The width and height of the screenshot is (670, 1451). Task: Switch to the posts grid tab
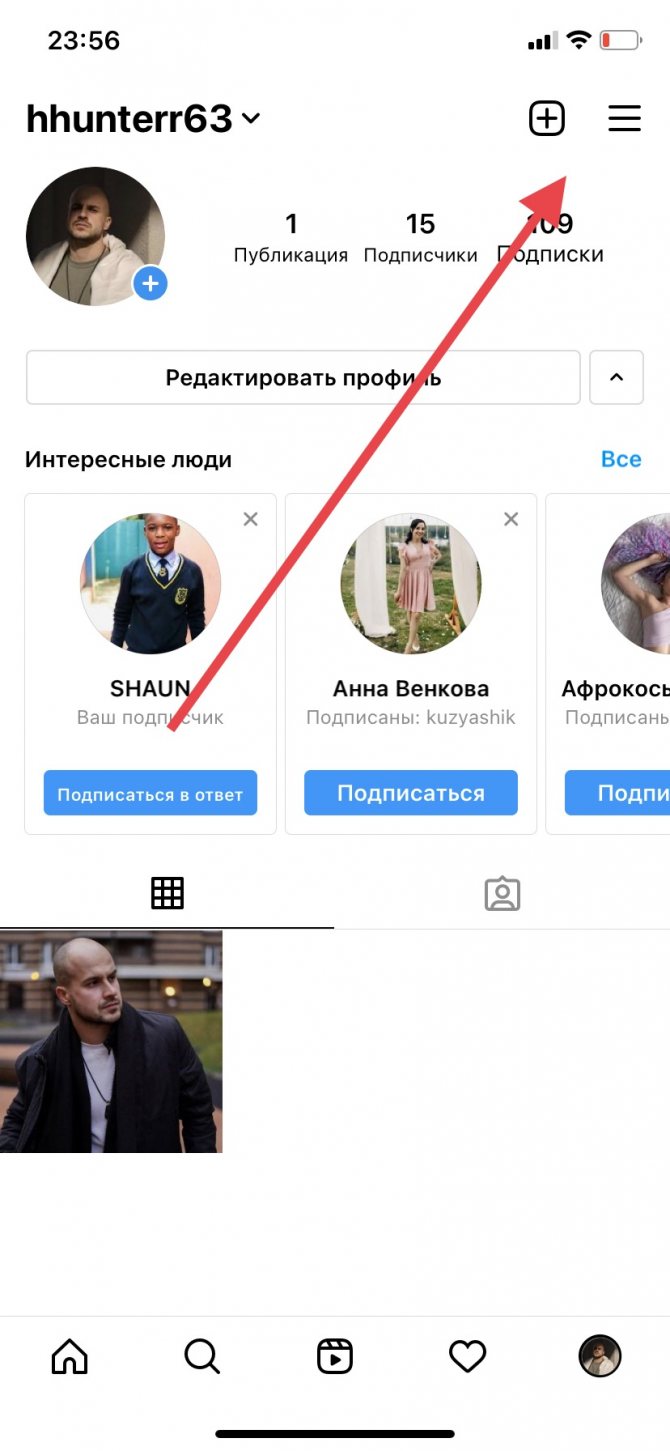[167, 893]
